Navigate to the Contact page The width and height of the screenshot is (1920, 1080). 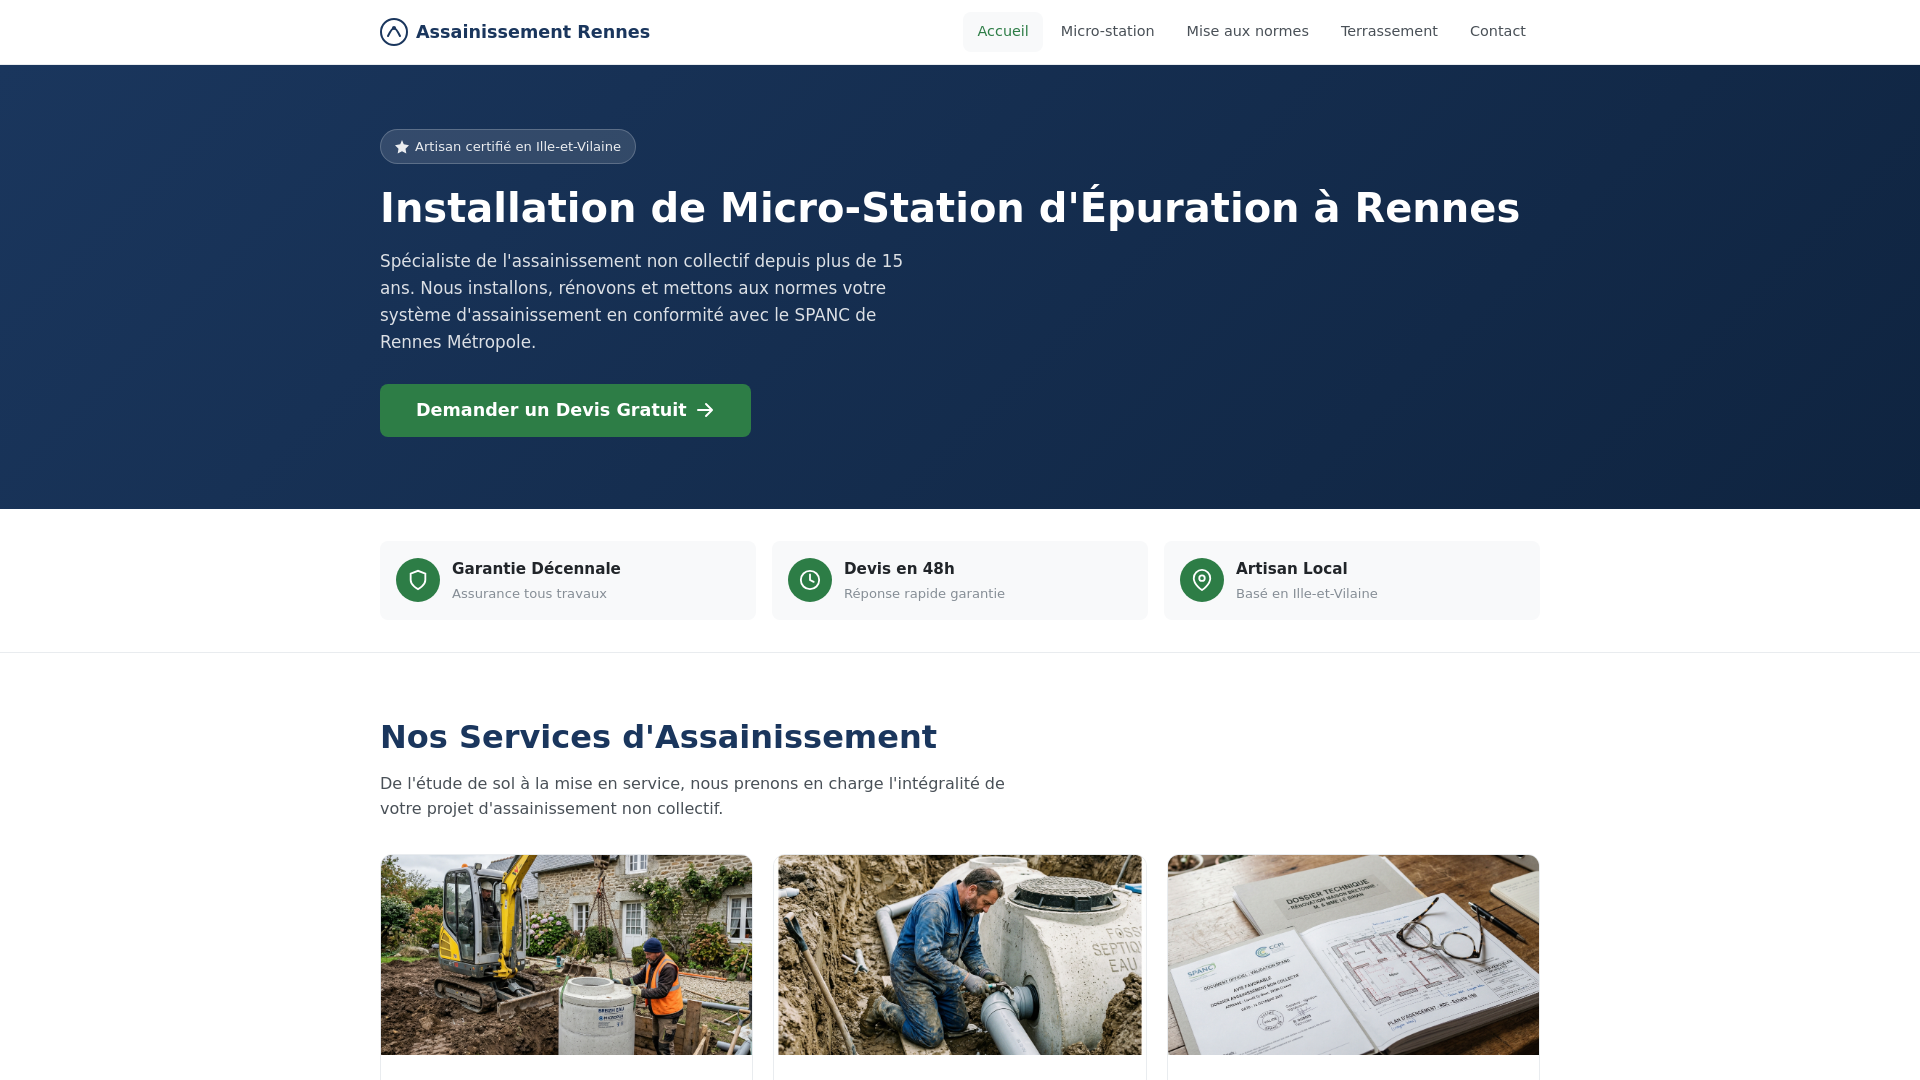[1497, 32]
